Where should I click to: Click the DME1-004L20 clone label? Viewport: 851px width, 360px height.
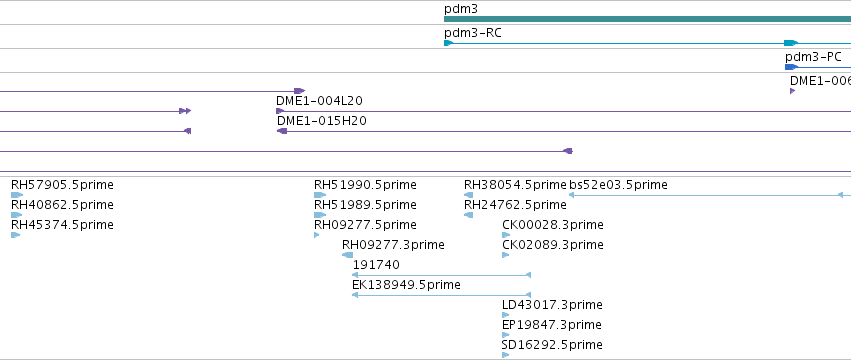(x=319, y=101)
